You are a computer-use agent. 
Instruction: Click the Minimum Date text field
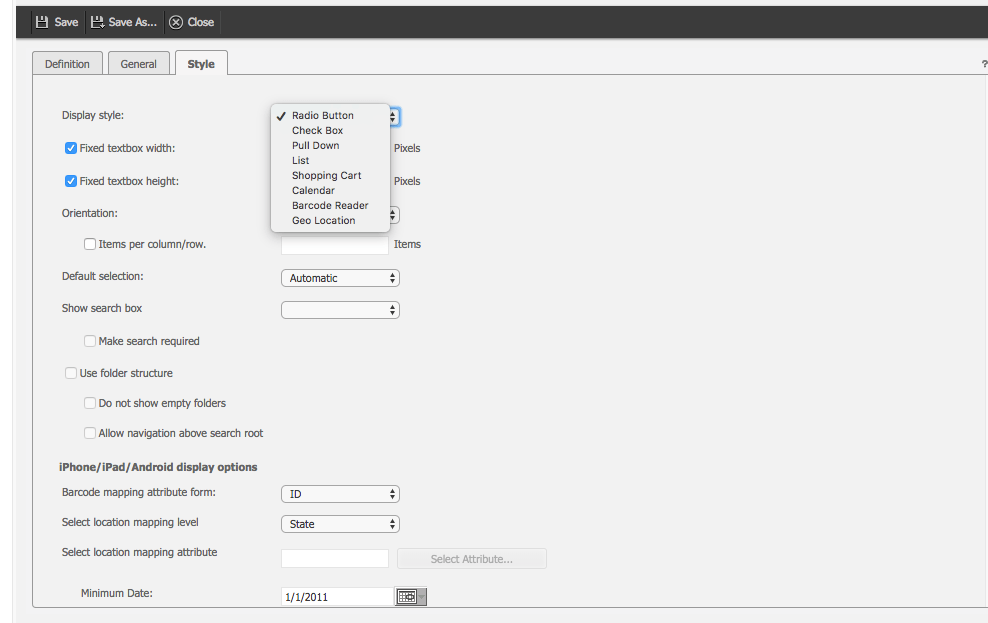click(x=337, y=597)
